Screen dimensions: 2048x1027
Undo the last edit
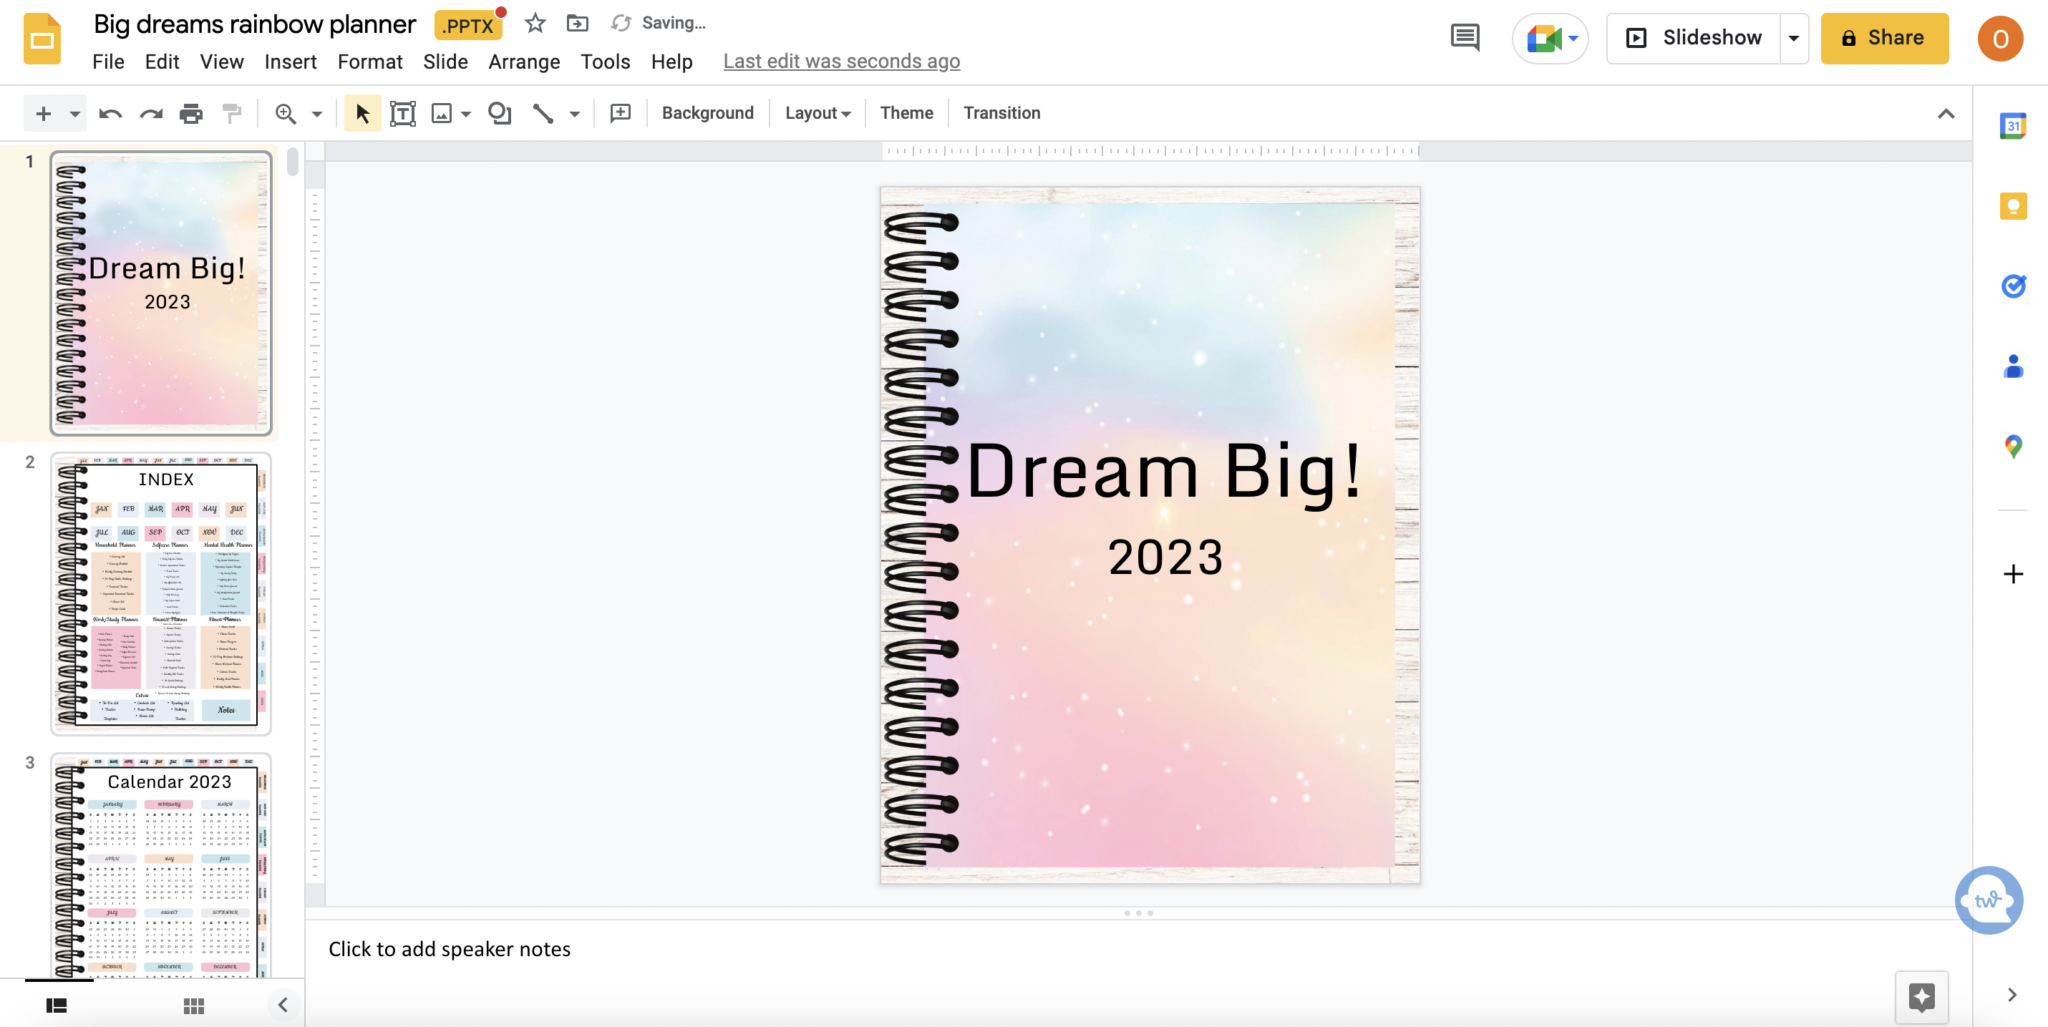coord(109,113)
